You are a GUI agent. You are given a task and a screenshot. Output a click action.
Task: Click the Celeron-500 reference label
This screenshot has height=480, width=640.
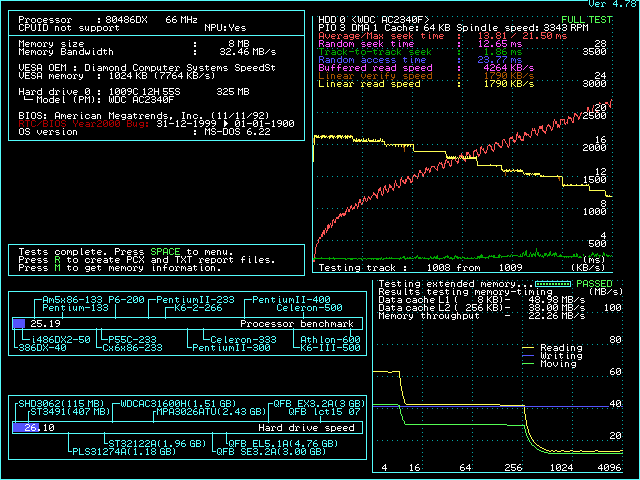pyautogui.click(x=309, y=308)
